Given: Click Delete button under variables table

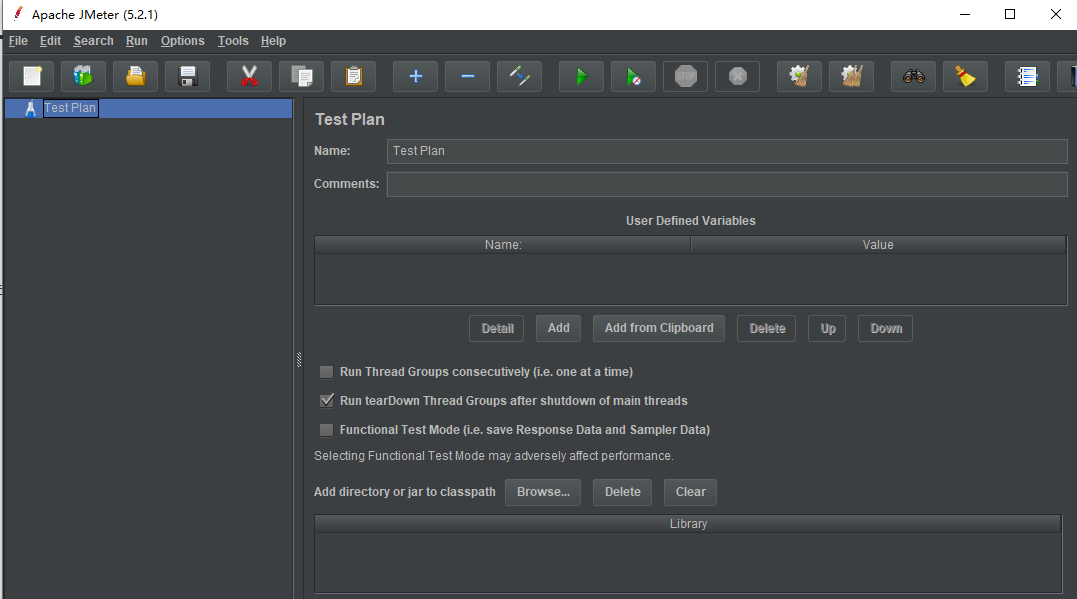Looking at the screenshot, I should [x=767, y=328].
